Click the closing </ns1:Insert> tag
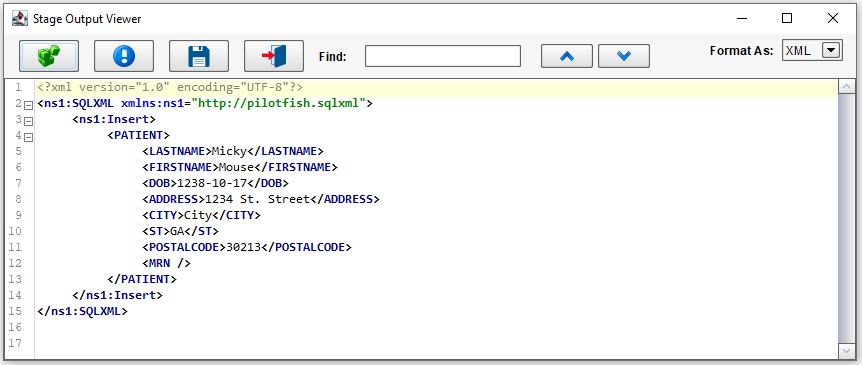862x365 pixels. click(117, 295)
